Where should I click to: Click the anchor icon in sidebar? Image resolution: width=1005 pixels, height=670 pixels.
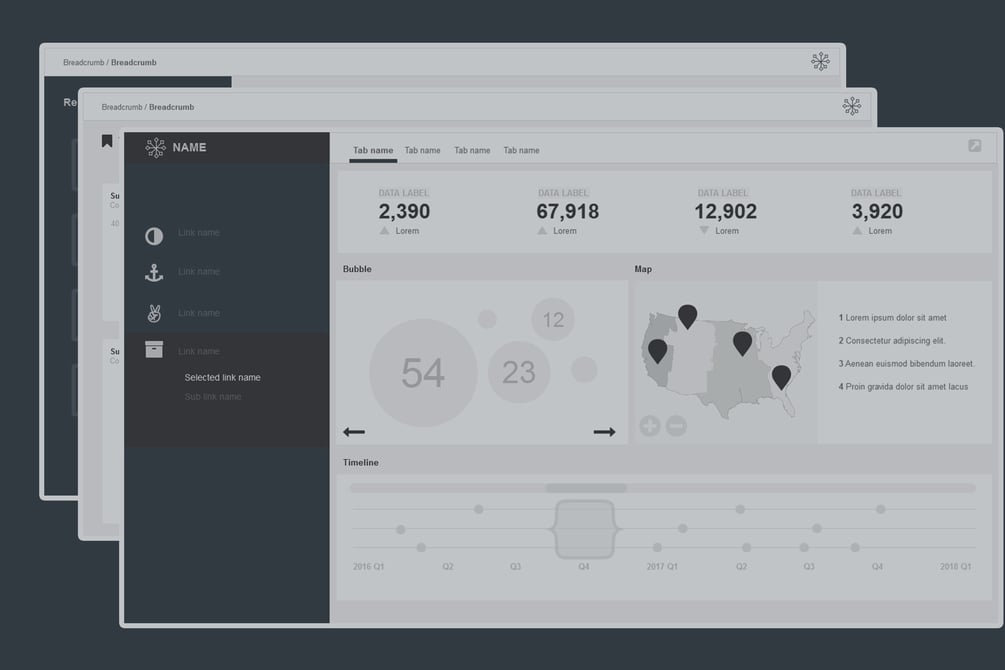(x=154, y=273)
